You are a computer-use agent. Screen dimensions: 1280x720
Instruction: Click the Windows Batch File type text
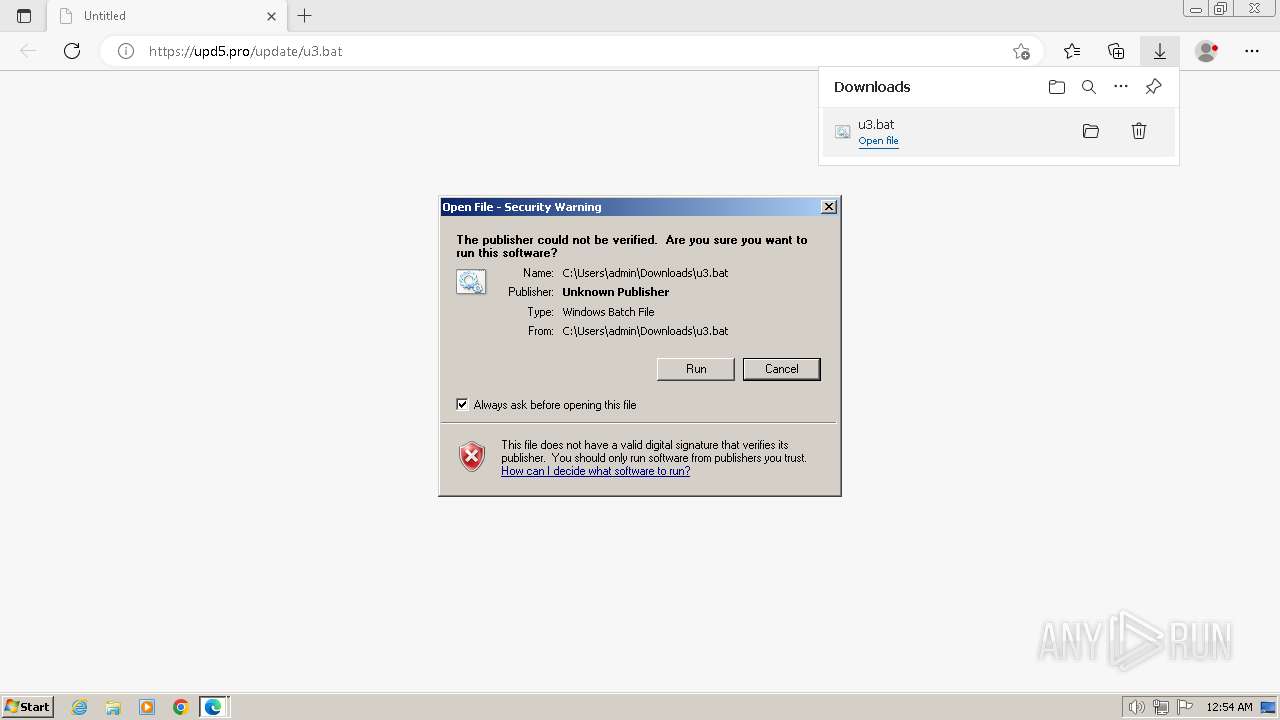coord(608,312)
